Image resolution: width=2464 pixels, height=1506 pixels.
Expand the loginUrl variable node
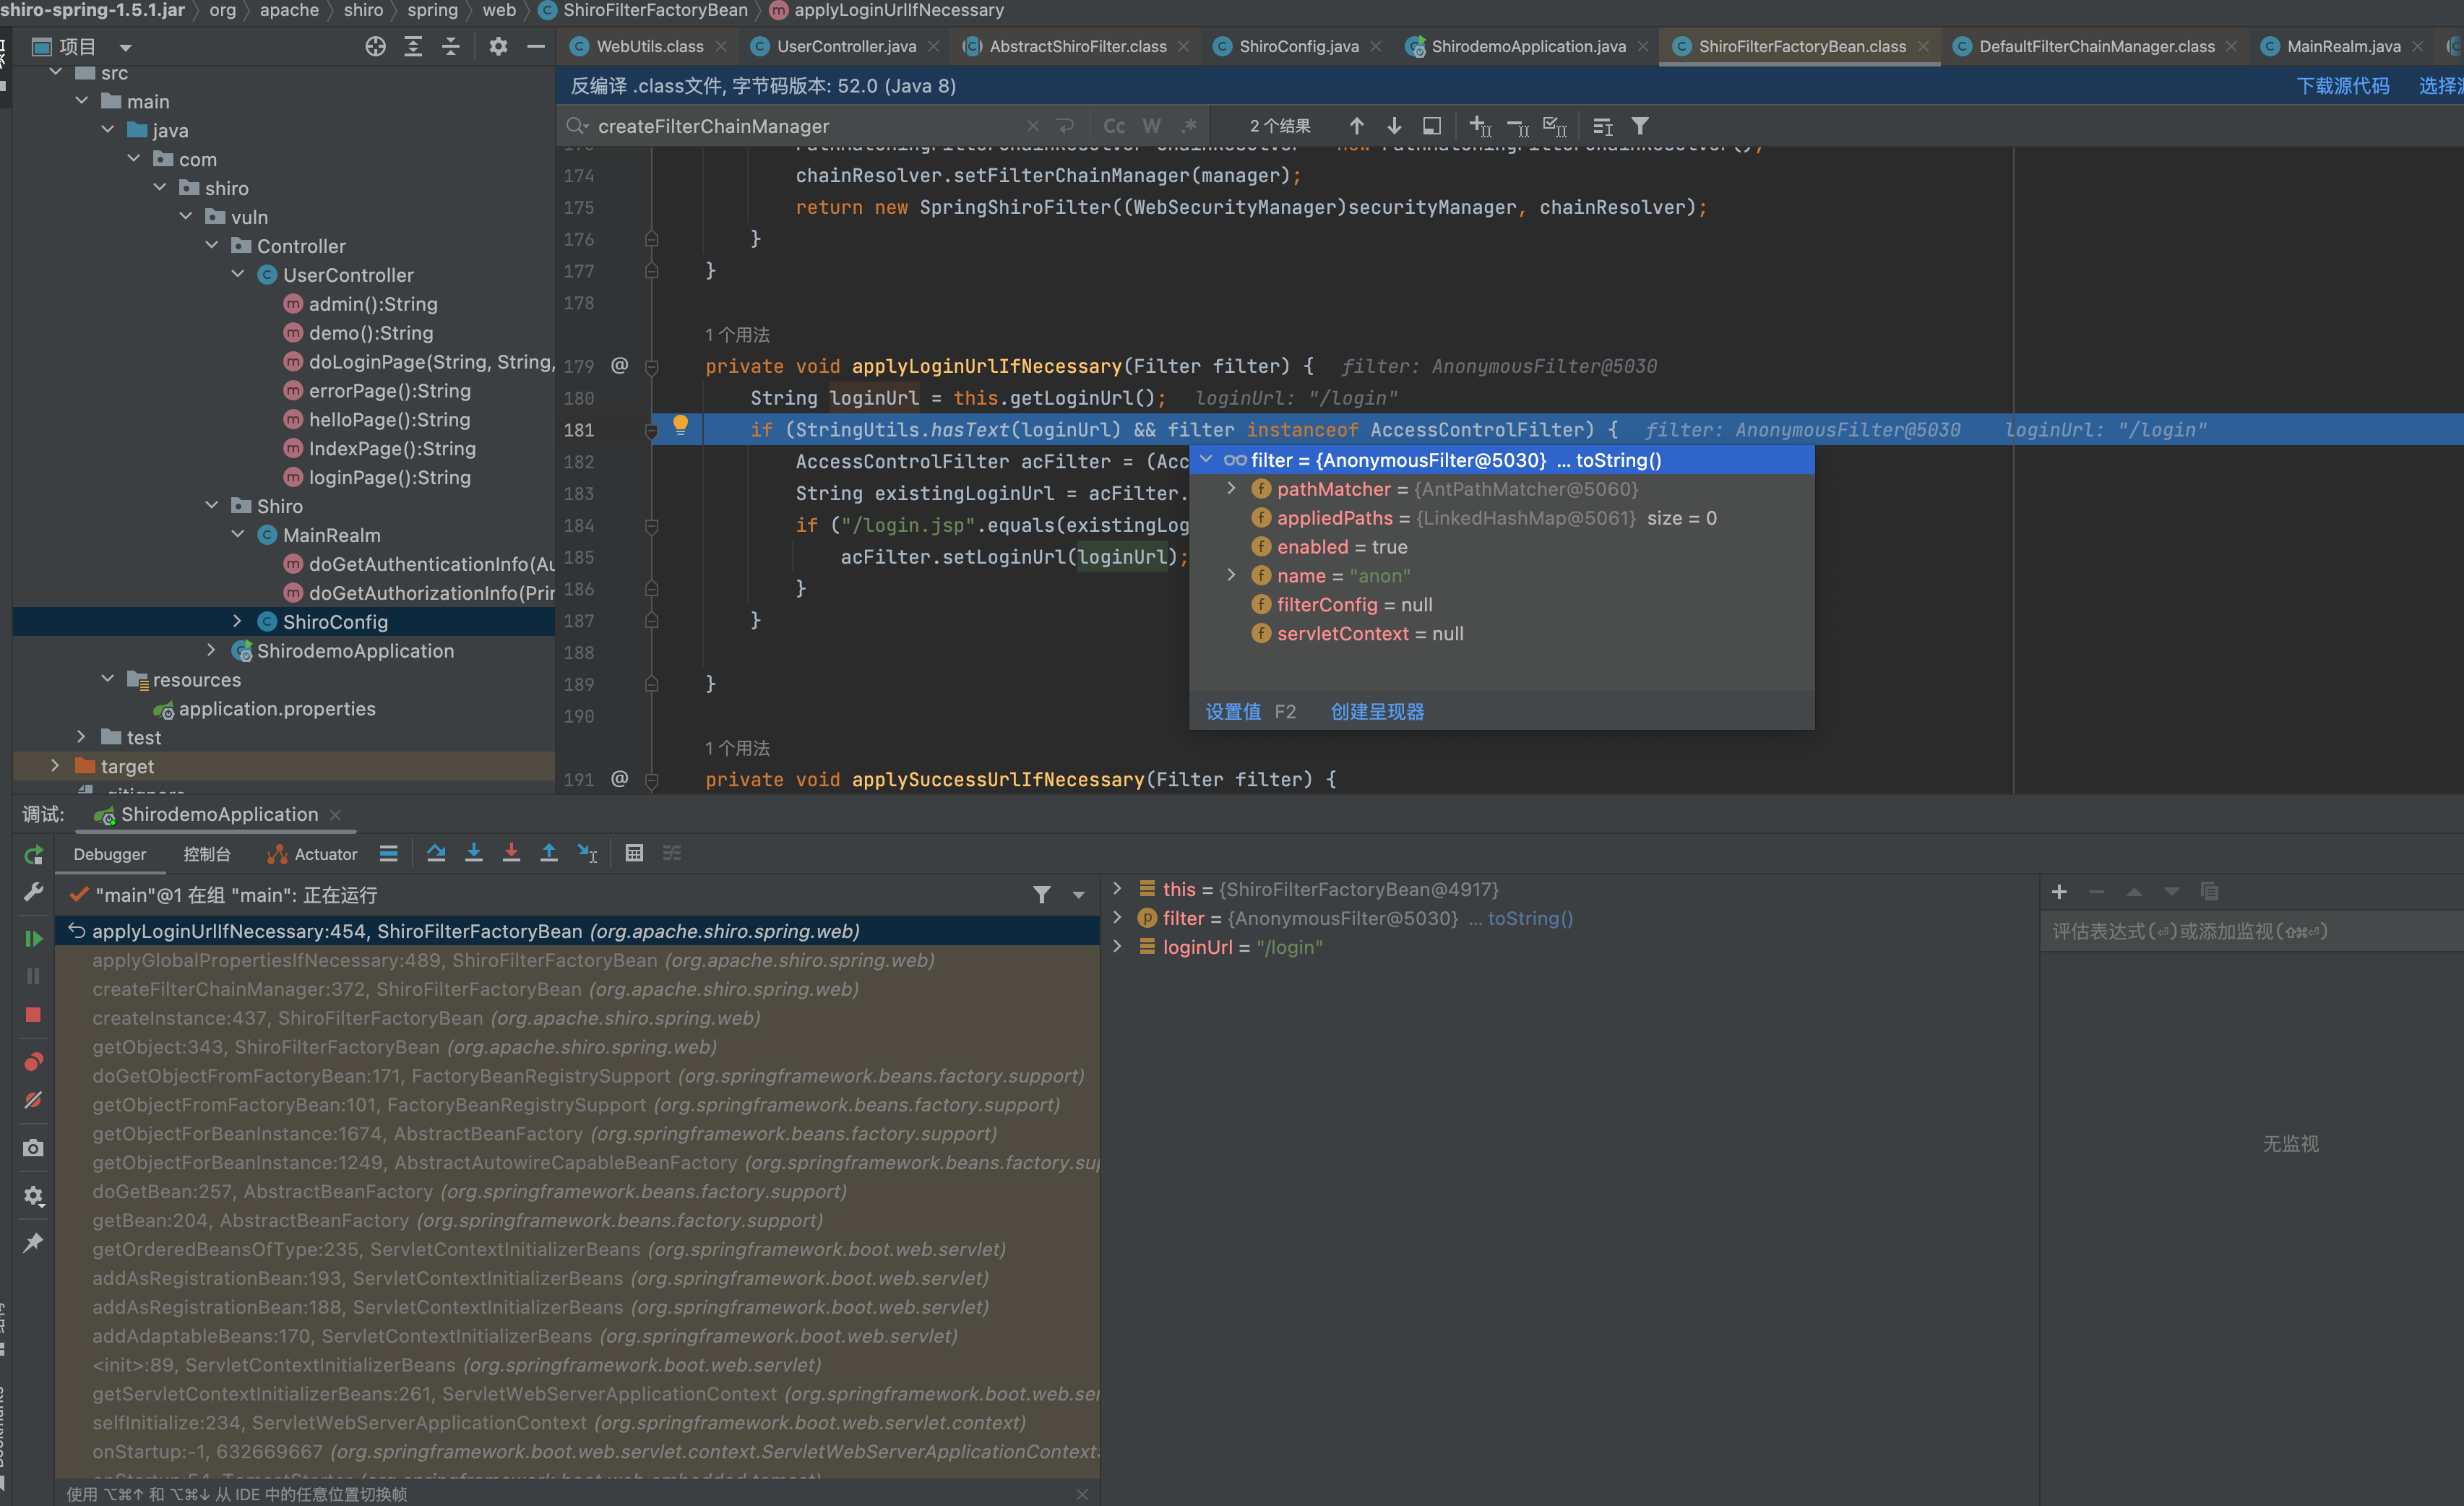click(x=1117, y=946)
